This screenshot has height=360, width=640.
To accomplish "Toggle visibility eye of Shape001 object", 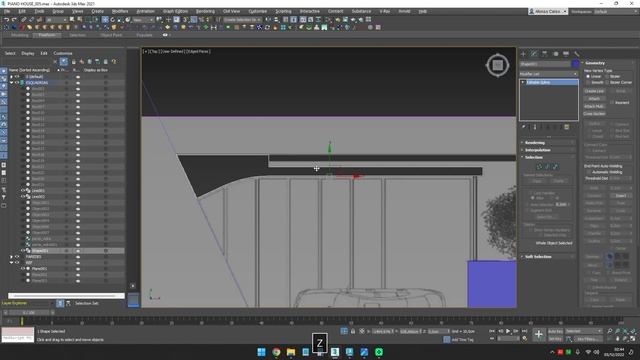I will pyautogui.click(x=23, y=251).
